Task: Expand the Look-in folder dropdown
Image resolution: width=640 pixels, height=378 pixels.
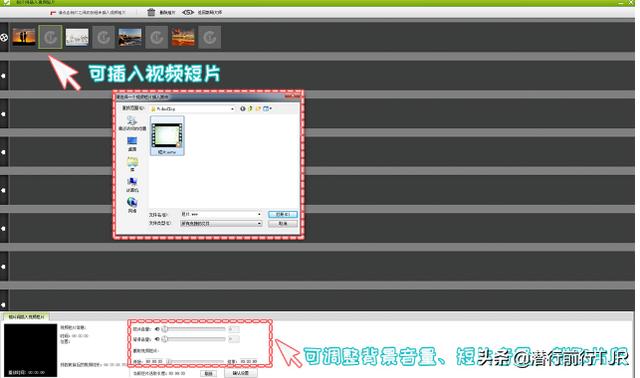Action: click(x=233, y=109)
